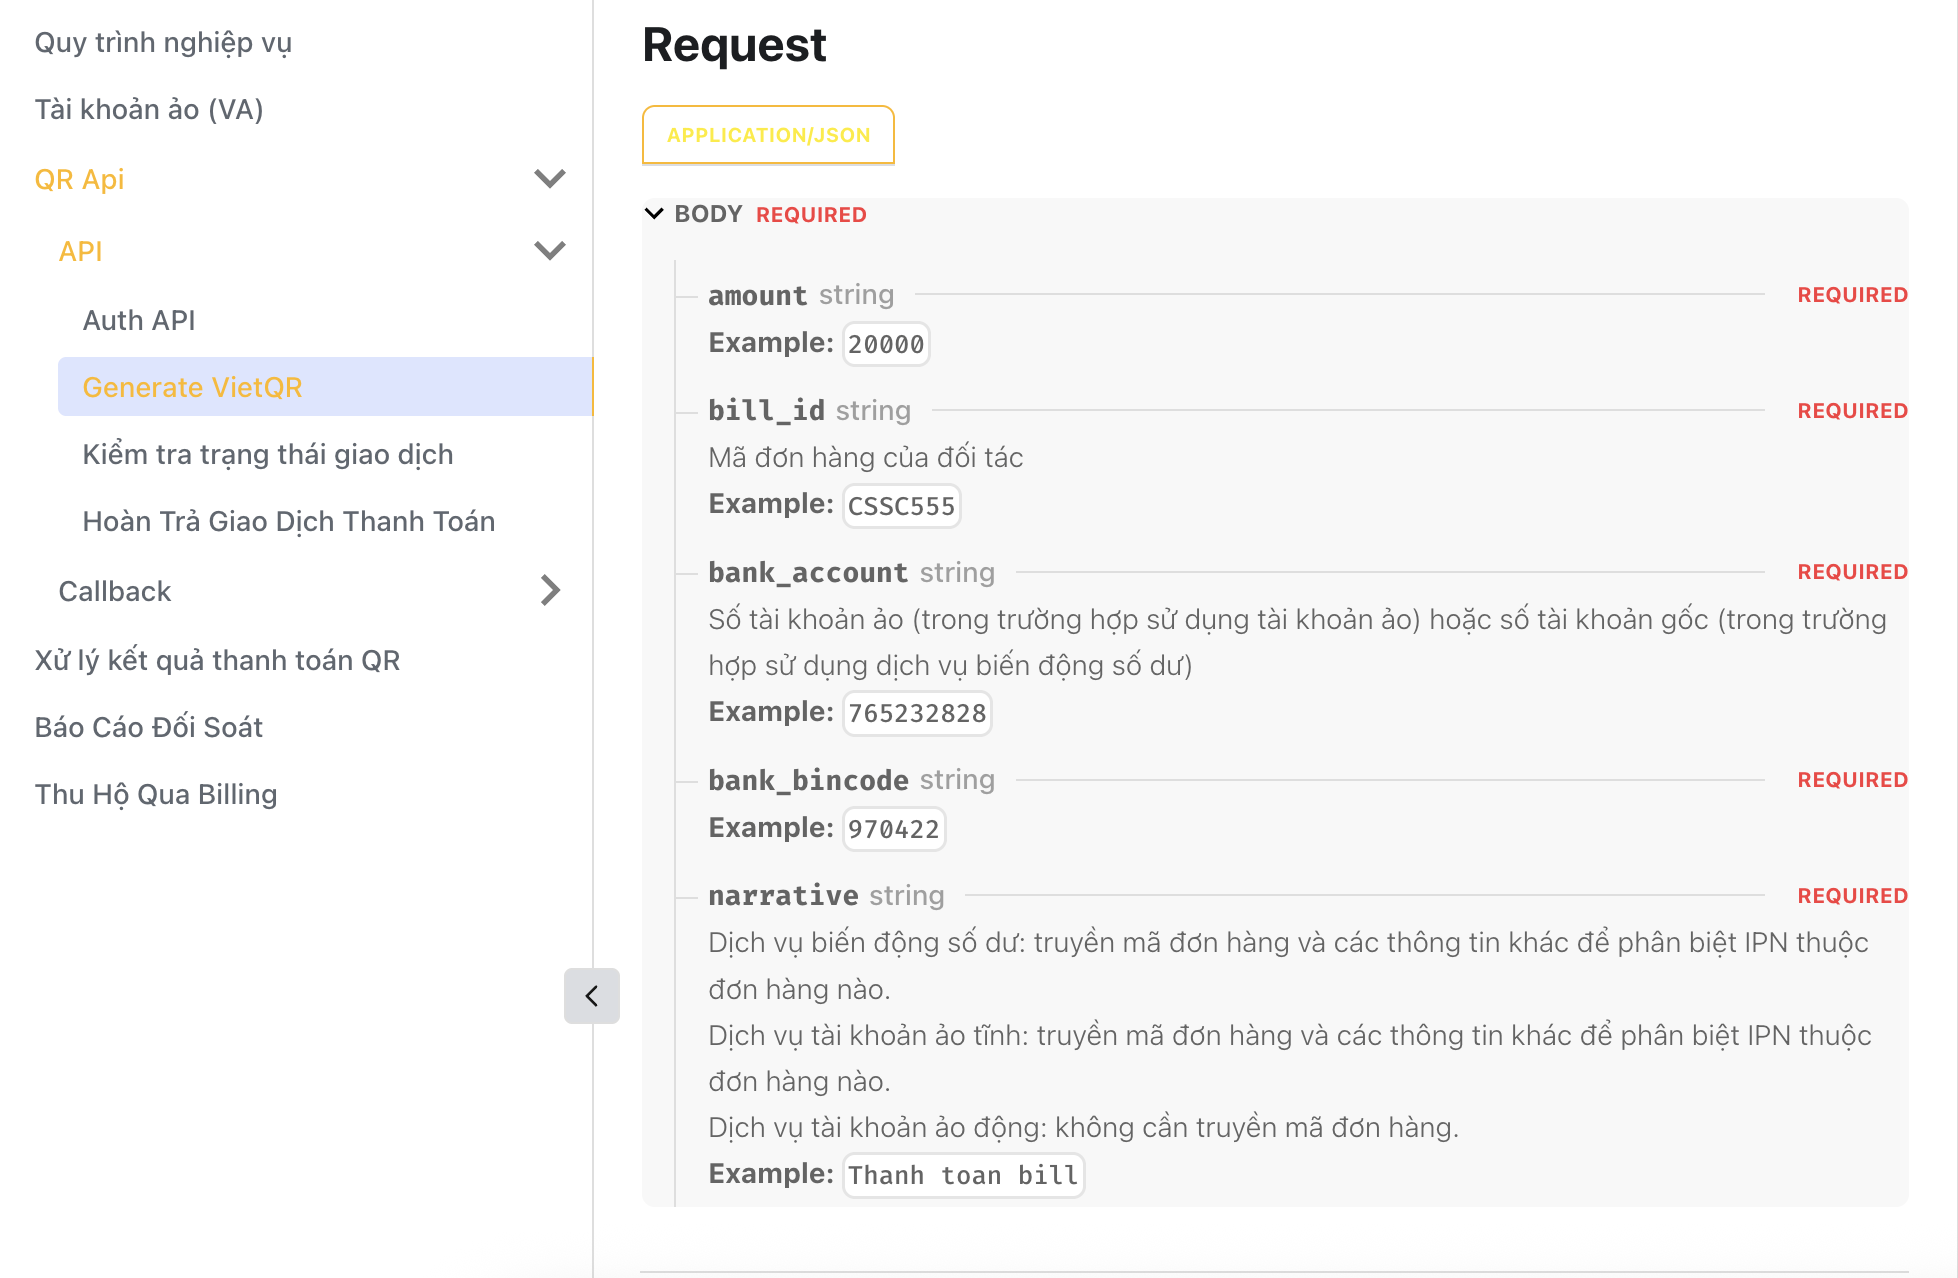Go to Auth API page
Viewport: 1958px width, 1278px height.
(139, 320)
